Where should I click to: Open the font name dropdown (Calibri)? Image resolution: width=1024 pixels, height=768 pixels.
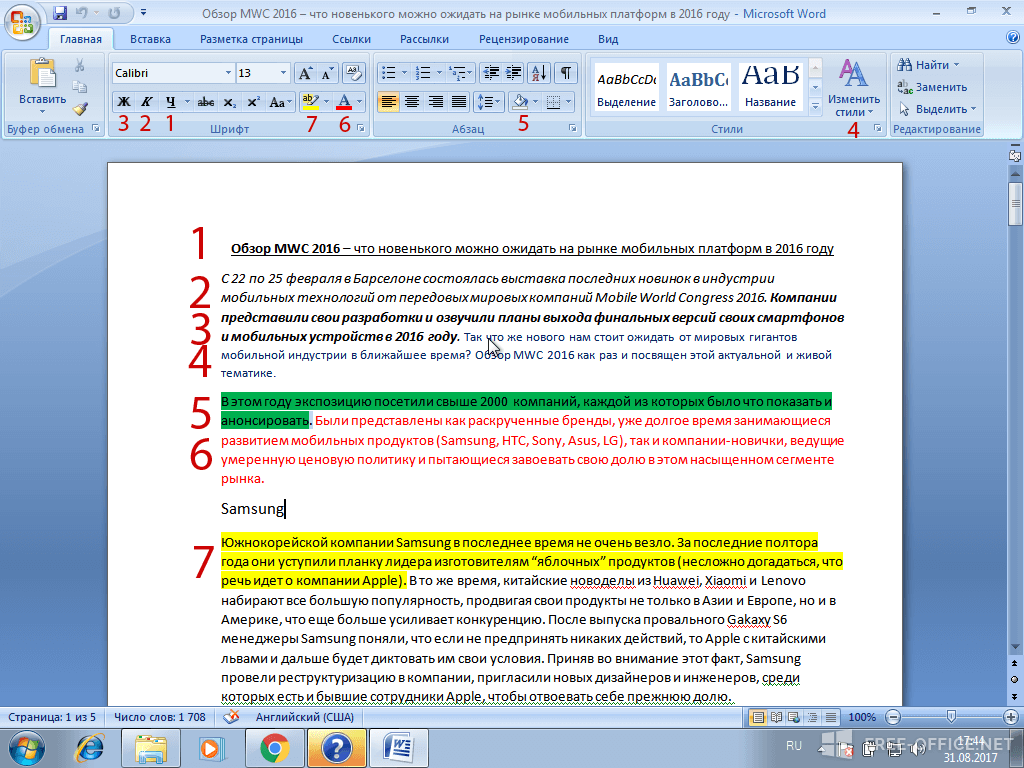pos(228,73)
